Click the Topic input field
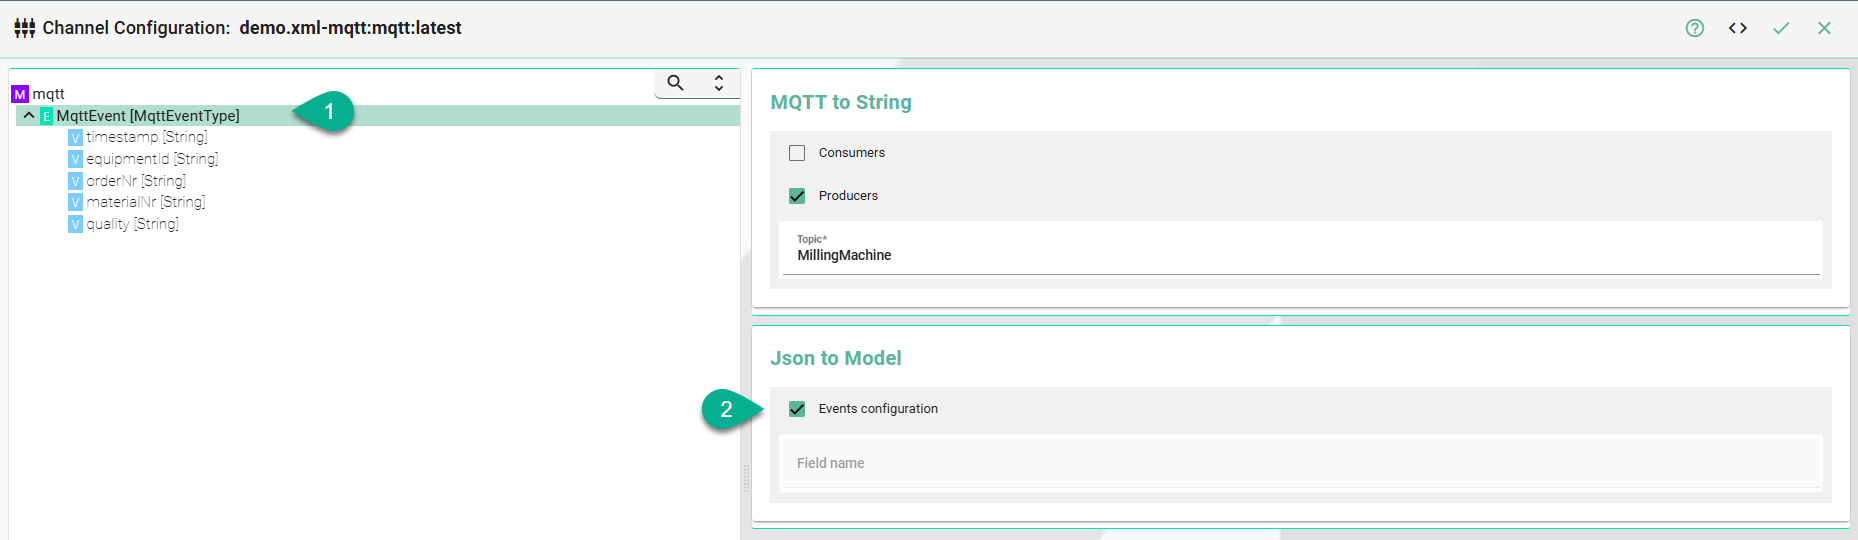The height and width of the screenshot is (540, 1858). (x=1300, y=256)
